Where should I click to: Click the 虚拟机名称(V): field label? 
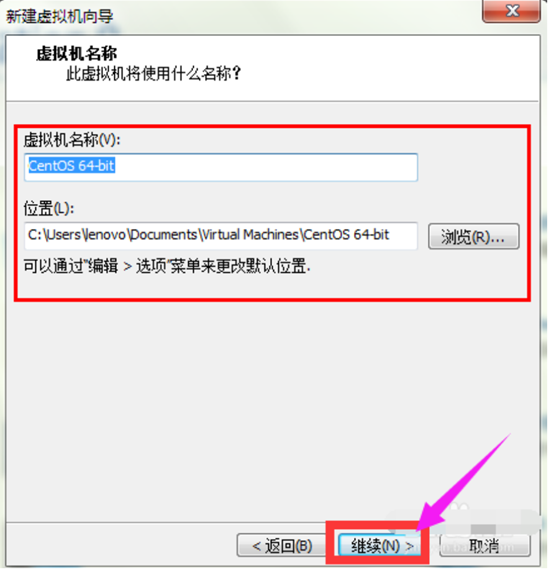pyautogui.click(x=72, y=140)
